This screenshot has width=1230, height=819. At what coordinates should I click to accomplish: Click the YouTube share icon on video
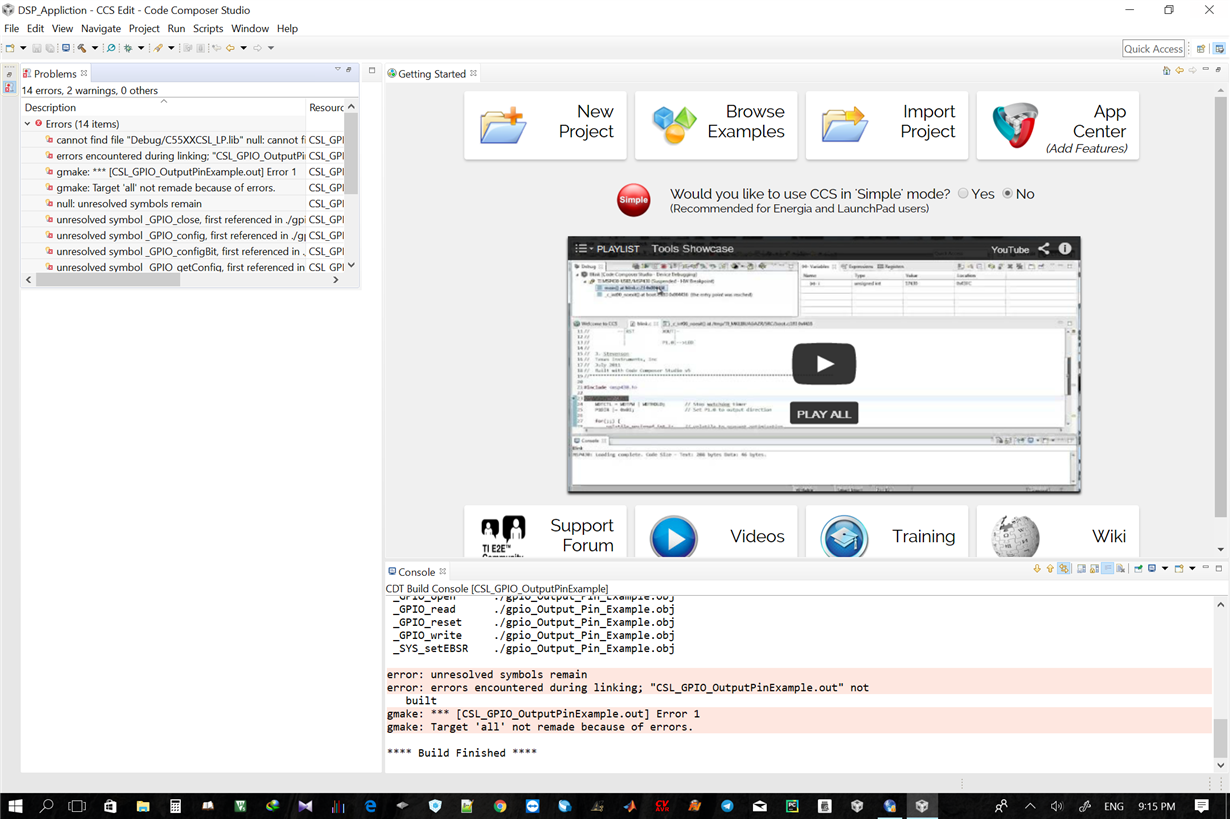point(1044,249)
